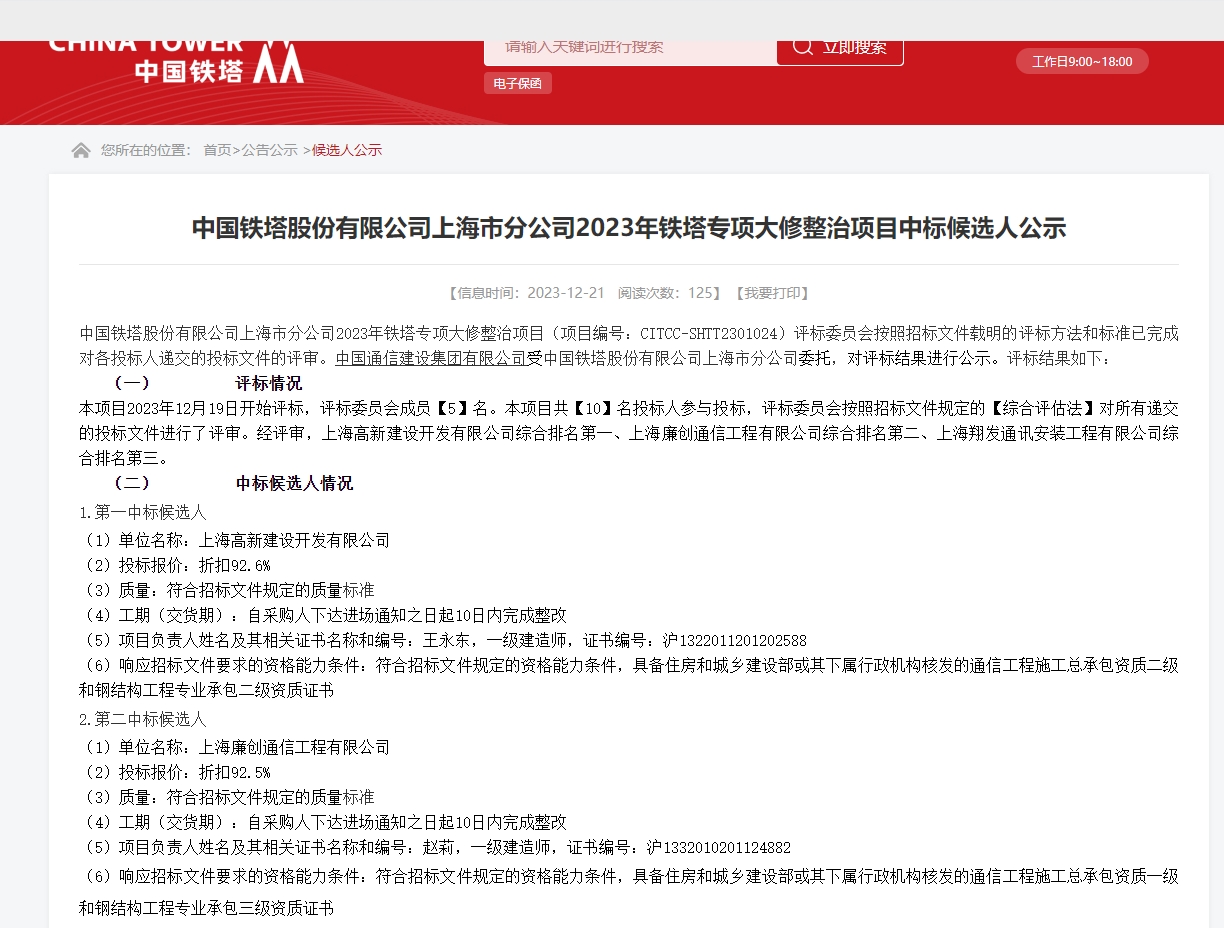Screen dimensions: 1224x928
Task: Click the 上海高新建设开发有限公司 unit name line
Action: click(x=235, y=540)
